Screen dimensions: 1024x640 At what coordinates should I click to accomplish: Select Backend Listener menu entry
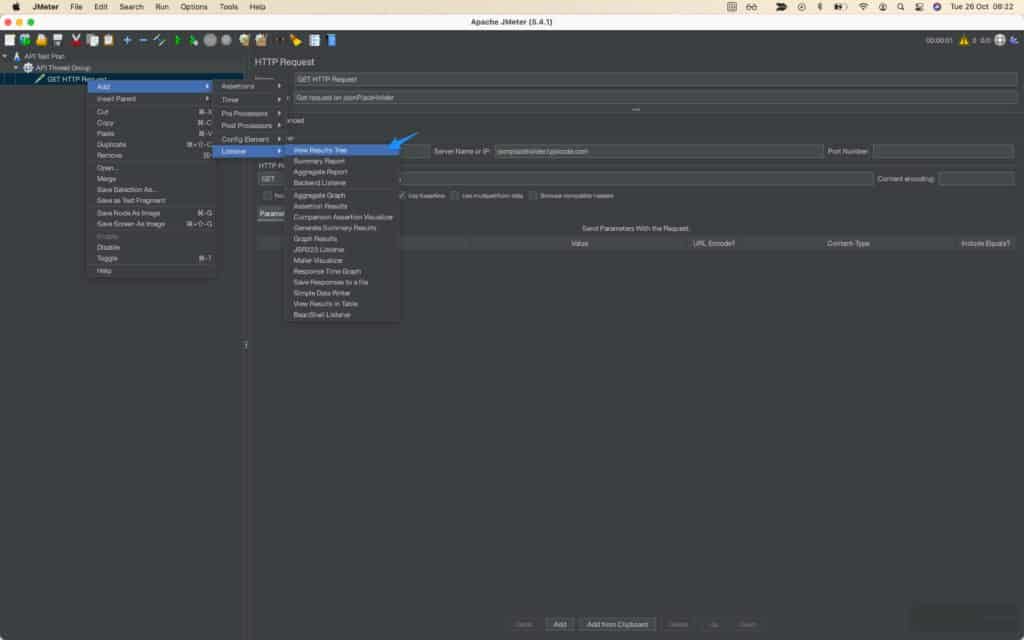pos(342,183)
